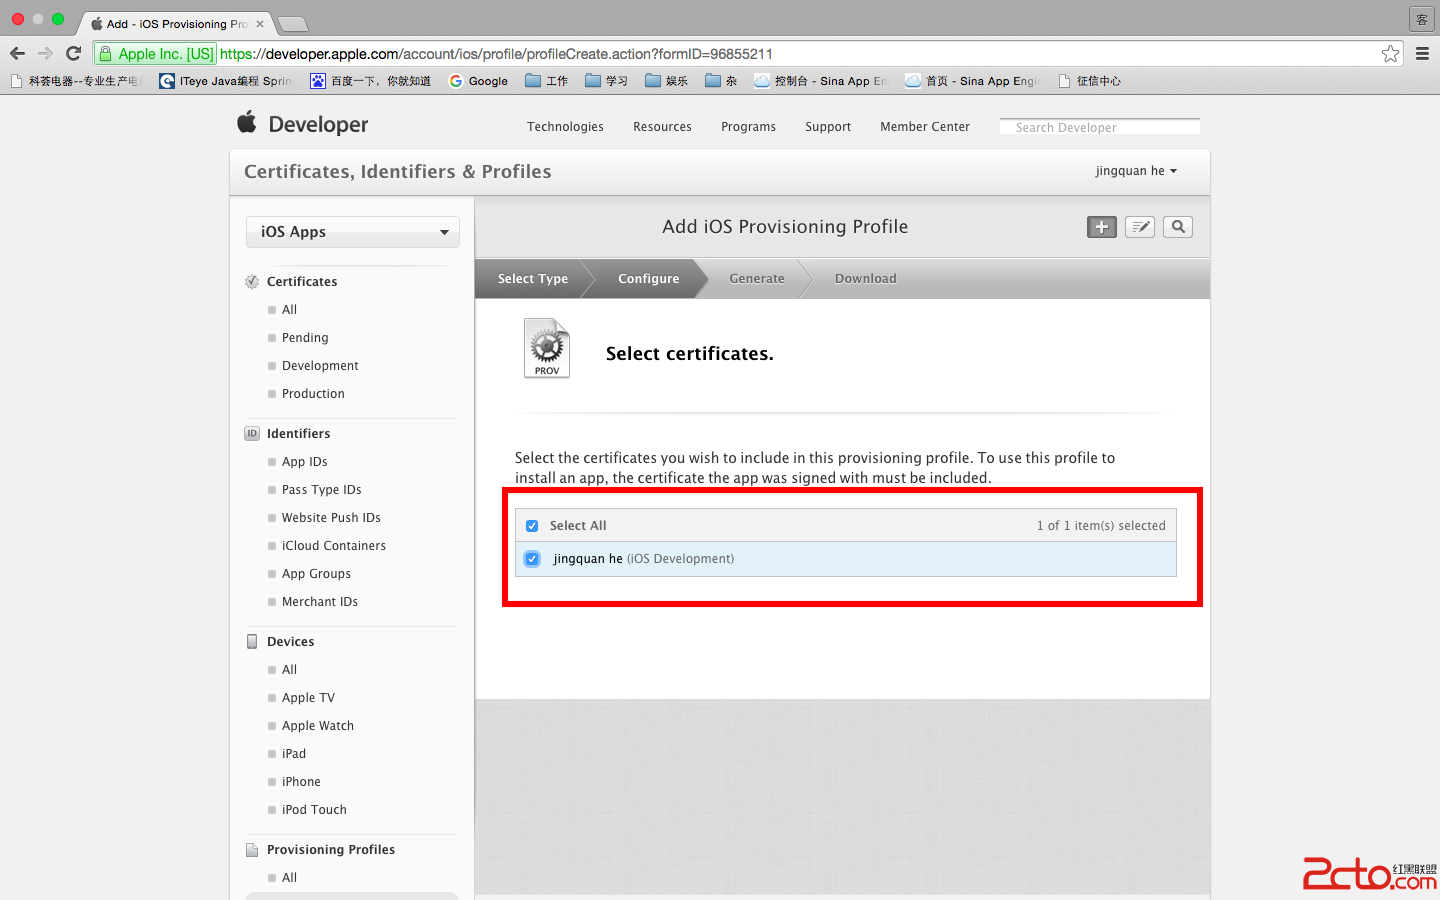Viewport: 1440px width, 900px height.
Task: Go to the Select Type step
Action: click(x=532, y=279)
